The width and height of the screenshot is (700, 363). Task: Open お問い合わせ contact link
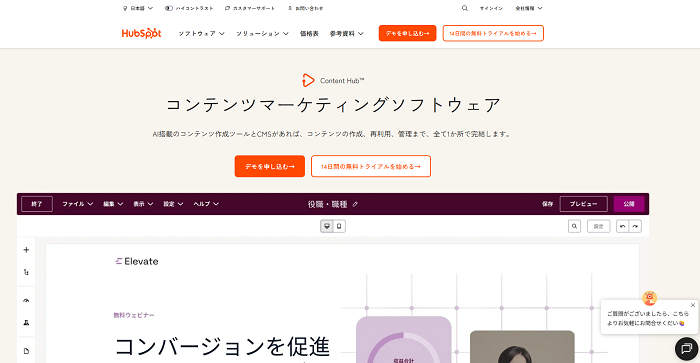click(305, 8)
